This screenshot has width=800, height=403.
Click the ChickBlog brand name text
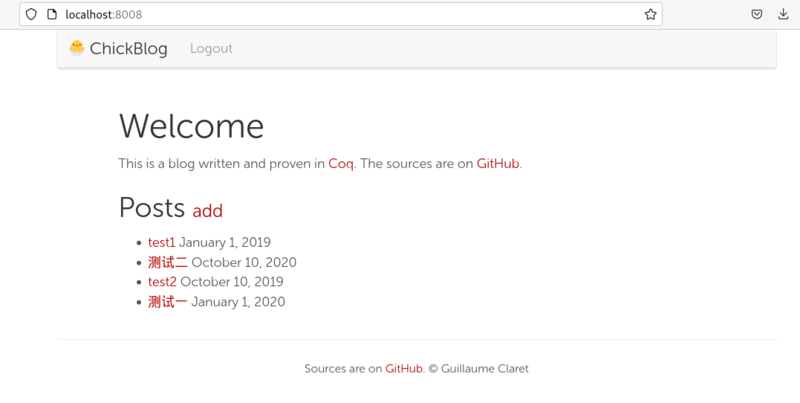(129, 49)
